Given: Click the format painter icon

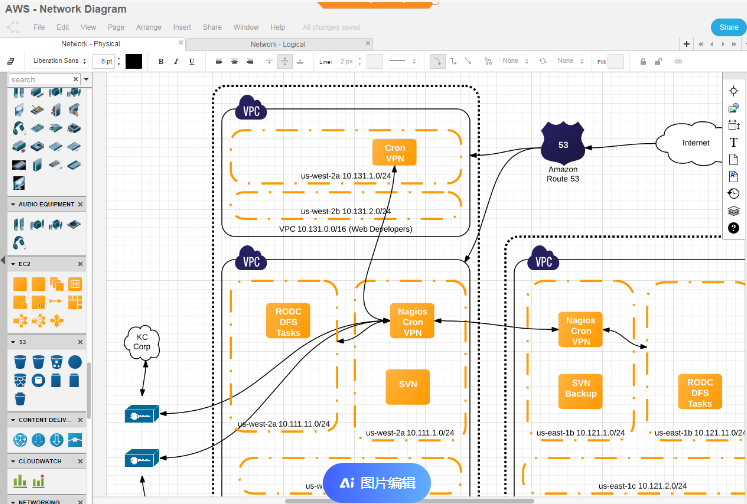Looking at the screenshot, I should [x=10, y=61].
